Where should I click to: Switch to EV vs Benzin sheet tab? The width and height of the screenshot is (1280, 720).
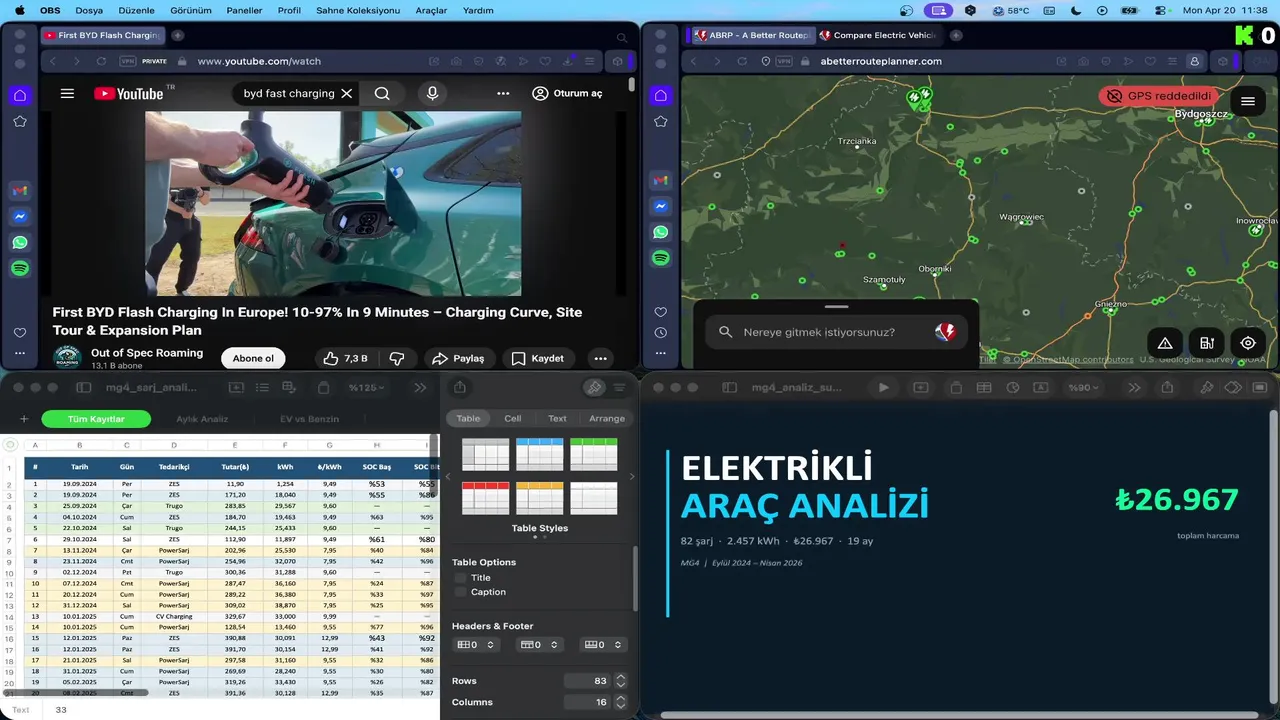click(309, 419)
